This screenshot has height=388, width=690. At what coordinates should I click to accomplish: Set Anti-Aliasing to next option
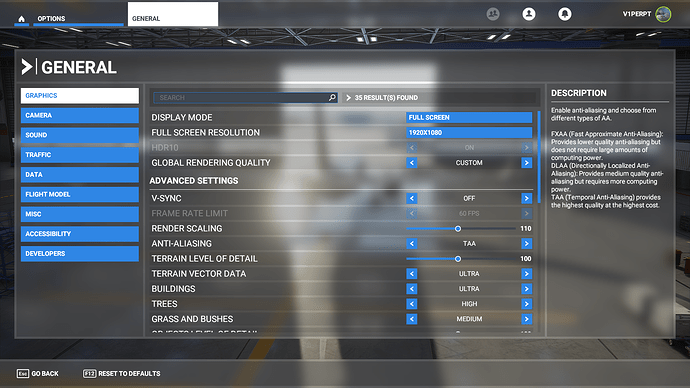point(526,244)
